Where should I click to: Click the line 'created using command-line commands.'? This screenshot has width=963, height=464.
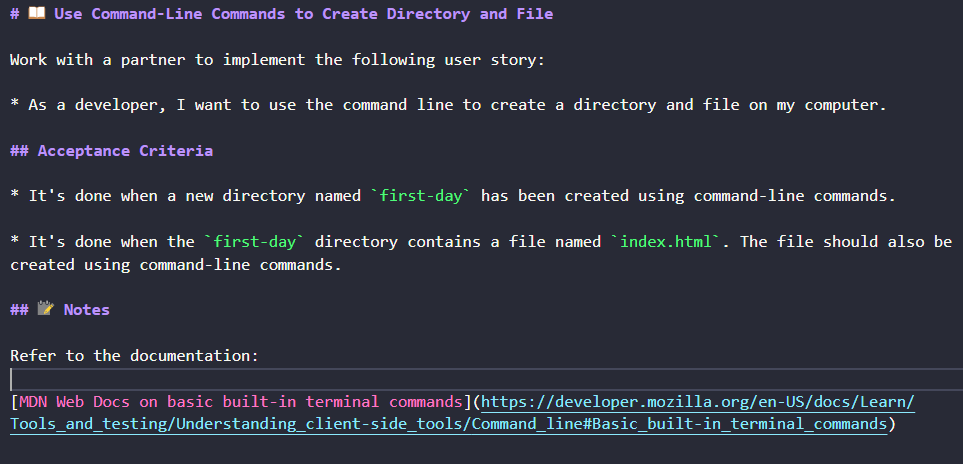[176, 265]
